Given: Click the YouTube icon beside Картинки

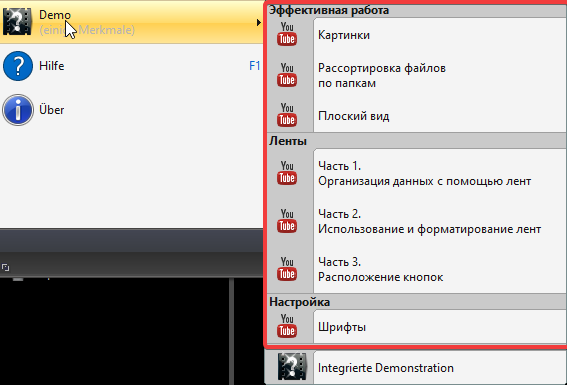Looking at the screenshot, I should pos(287,34).
